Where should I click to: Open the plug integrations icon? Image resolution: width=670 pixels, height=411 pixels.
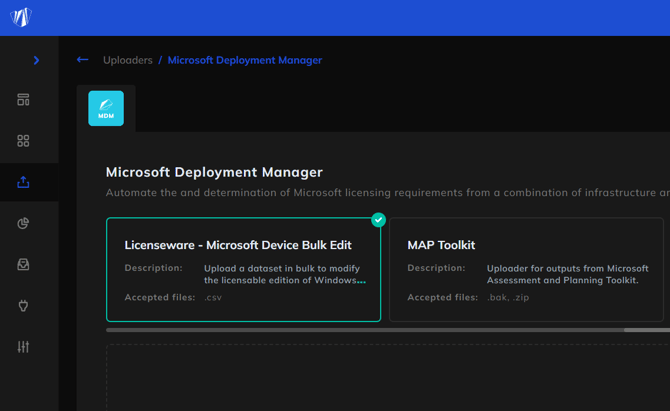point(23,305)
